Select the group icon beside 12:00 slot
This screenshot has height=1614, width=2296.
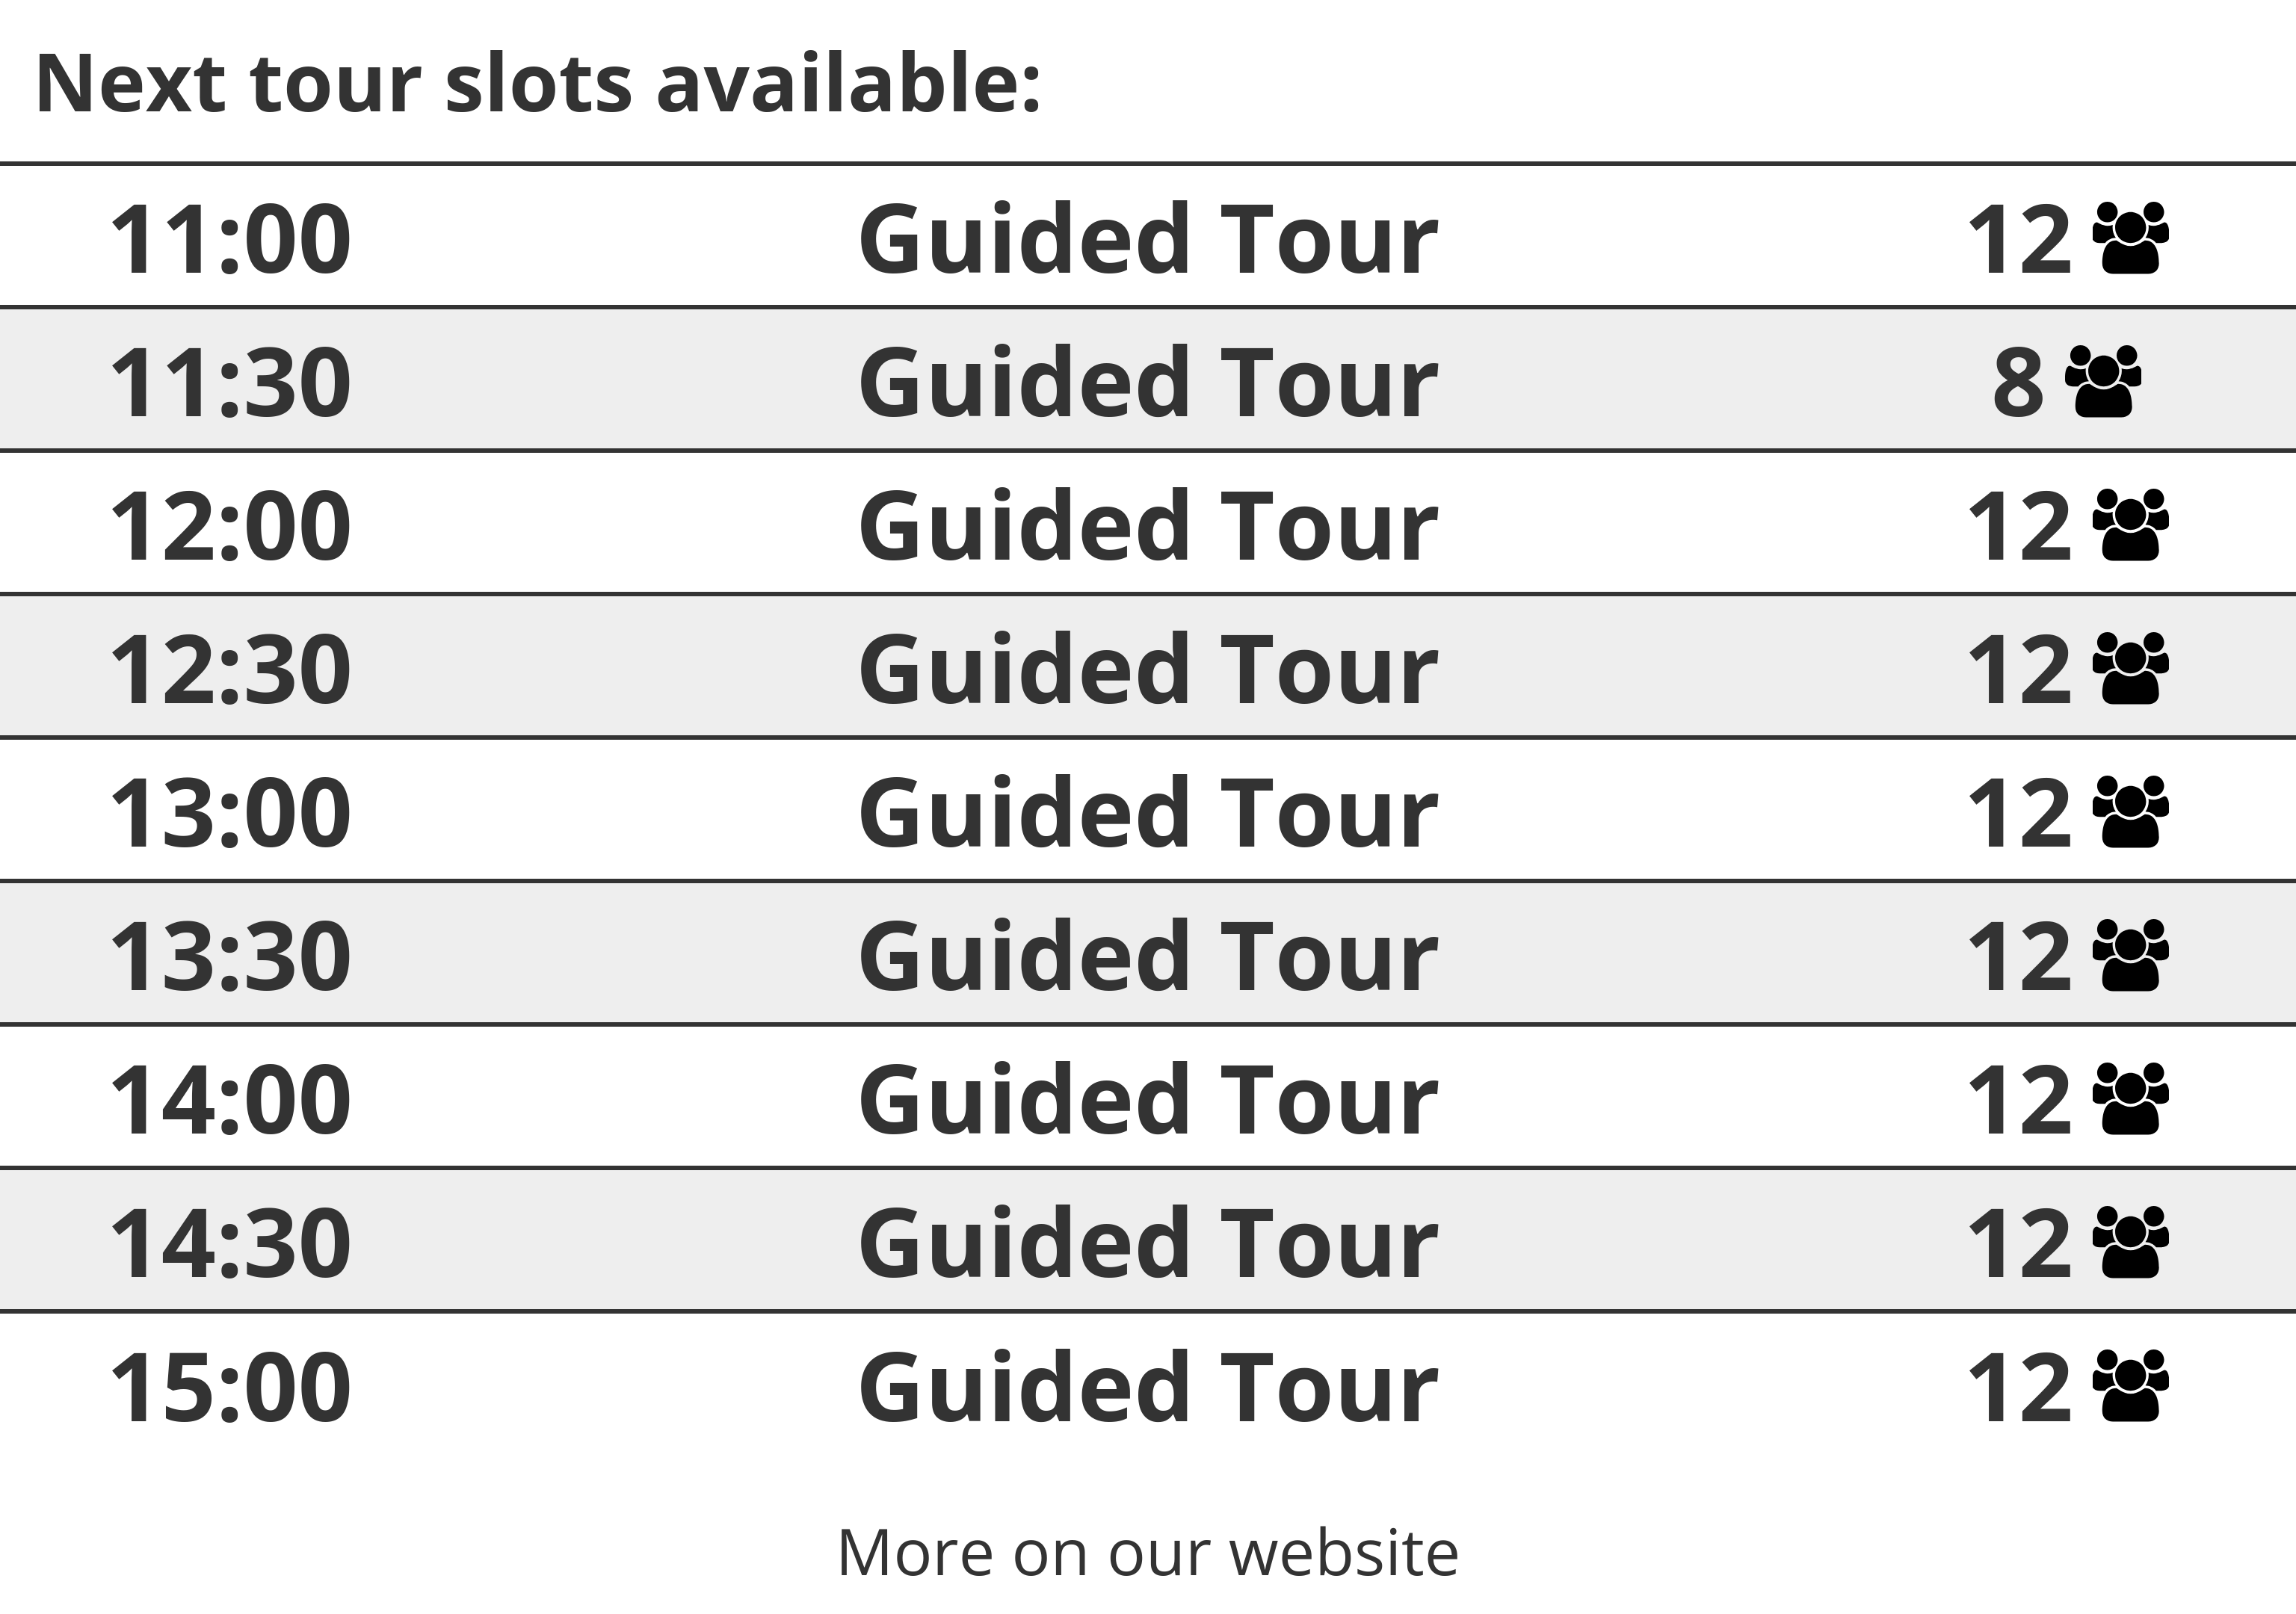click(2130, 525)
